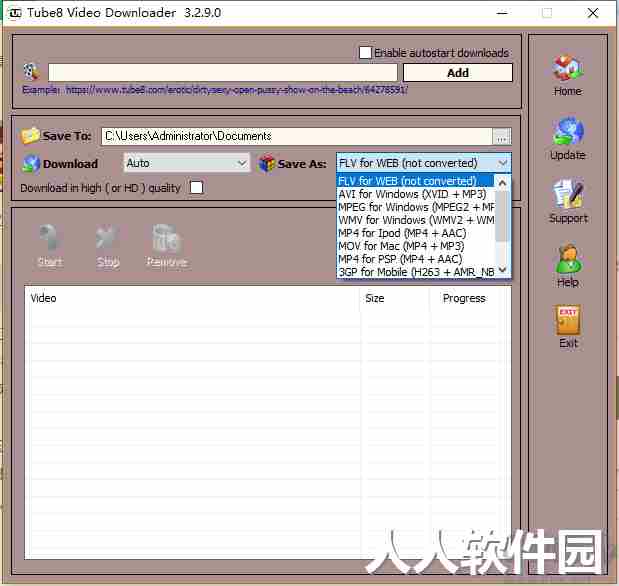Click the Exit door icon
Viewport: 619px width, 586px height.
[x=568, y=320]
